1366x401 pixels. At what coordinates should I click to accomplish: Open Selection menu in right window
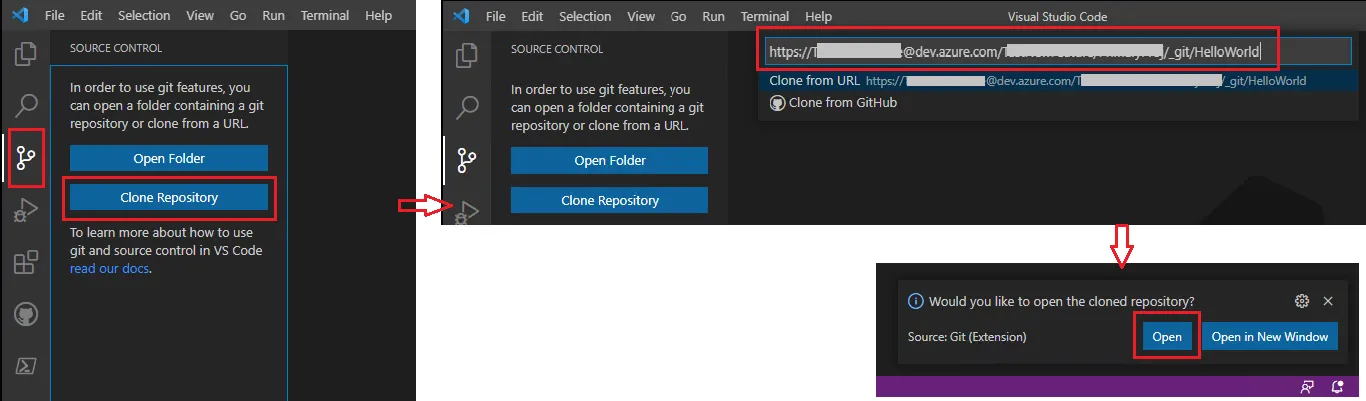tap(585, 17)
